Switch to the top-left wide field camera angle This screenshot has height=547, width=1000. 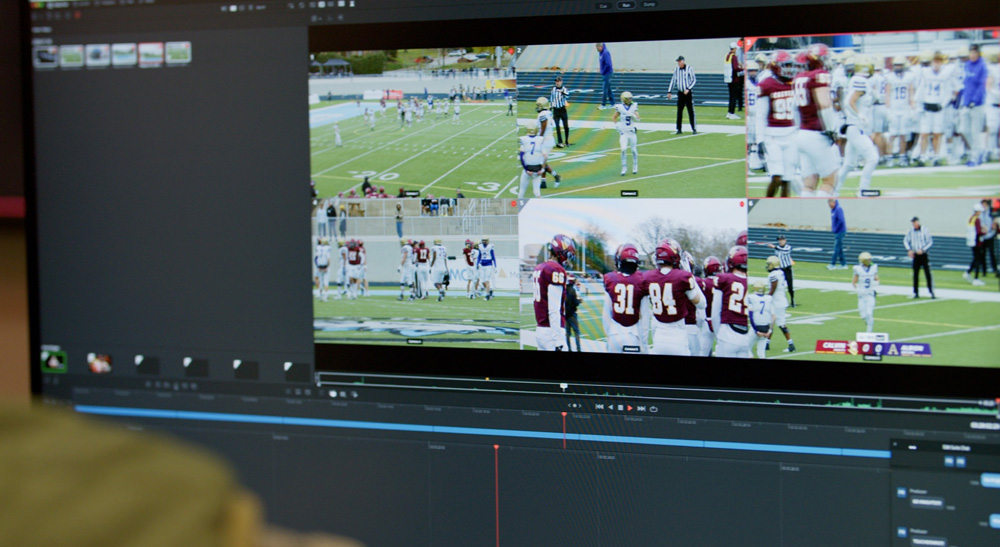pyautogui.click(x=412, y=120)
